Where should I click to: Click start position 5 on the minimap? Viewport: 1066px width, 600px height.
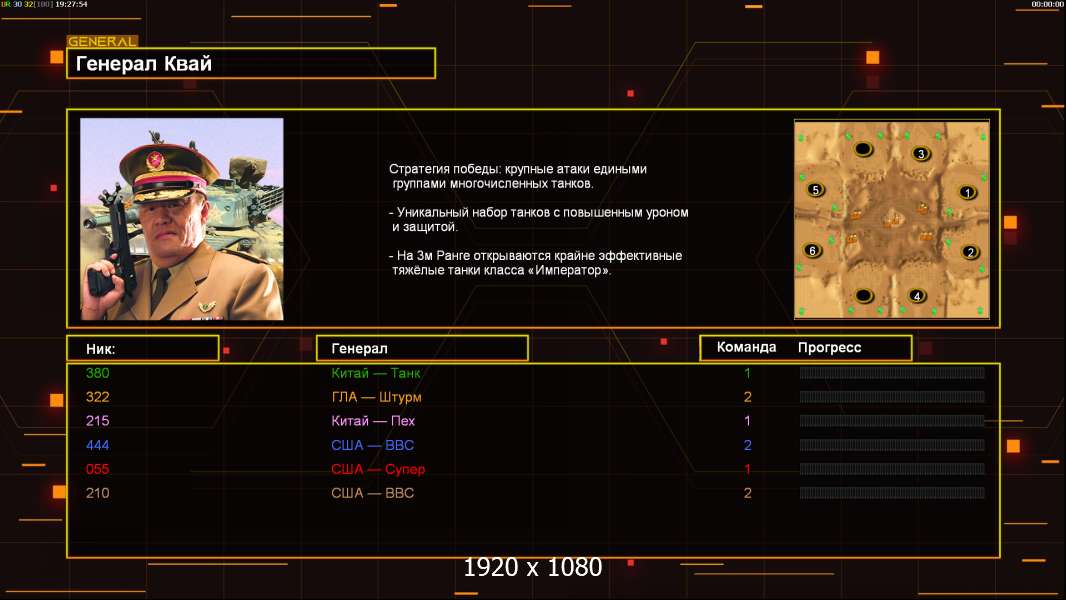[x=816, y=190]
